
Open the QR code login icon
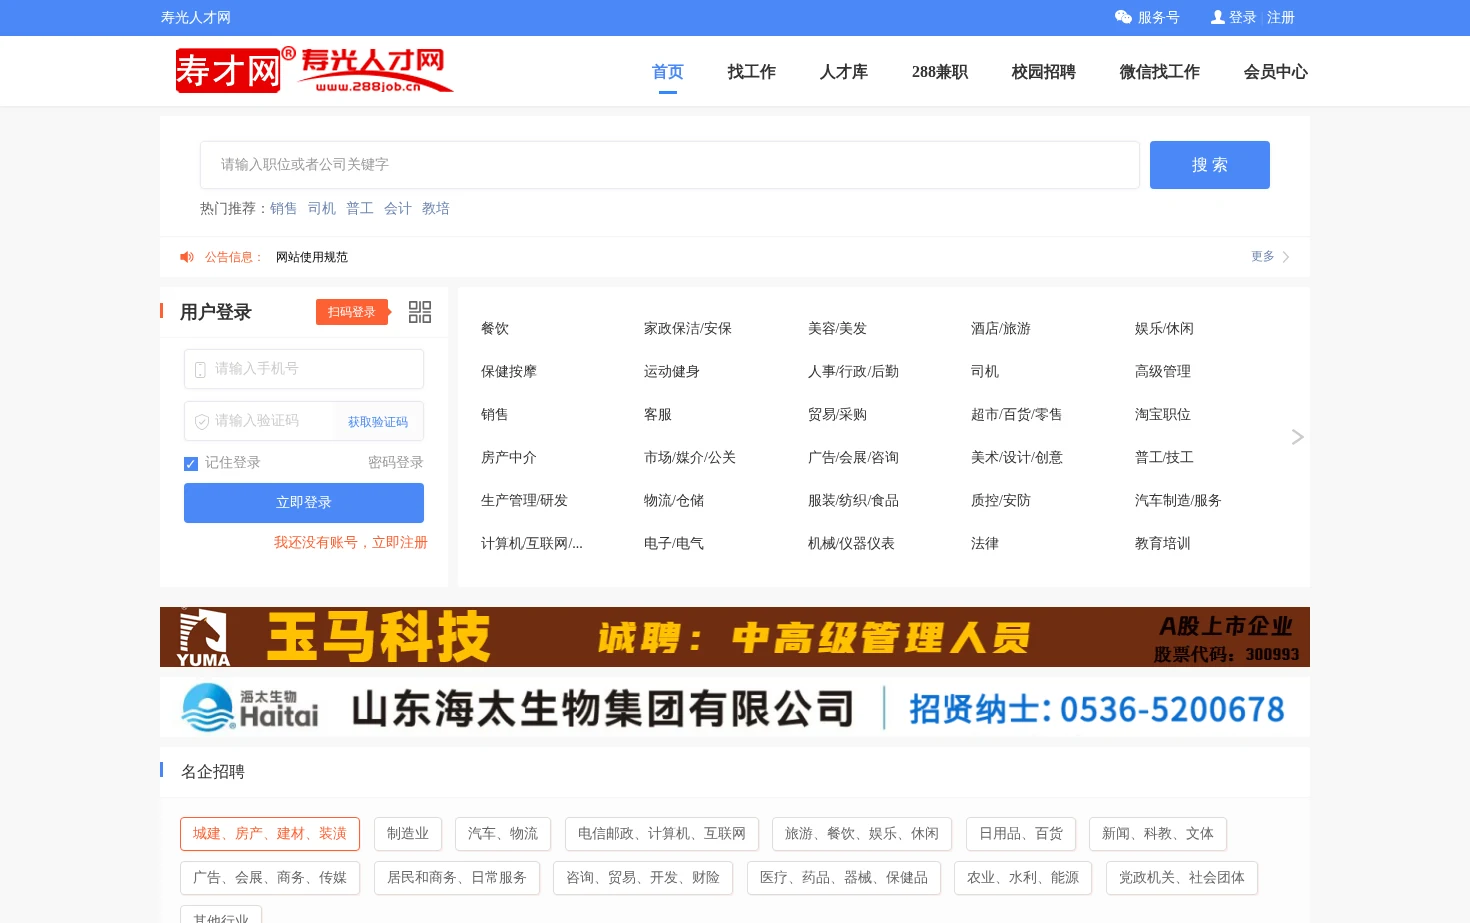pos(420,312)
